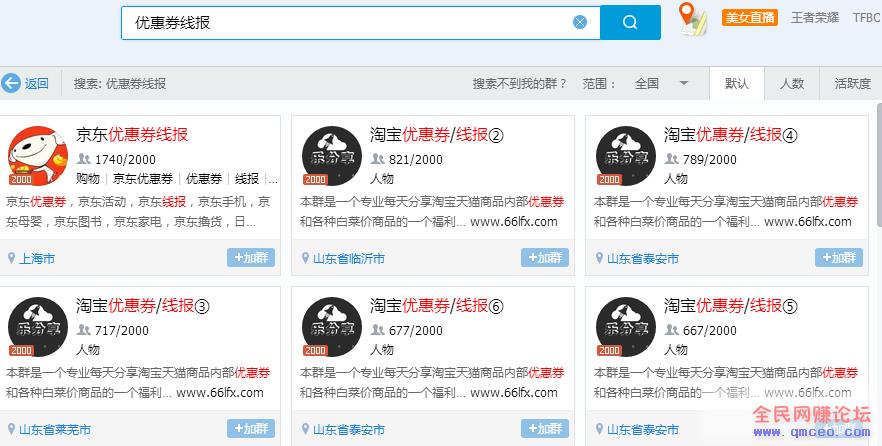Screen dimensions: 882x446
Task: Open avatar of 淘宝优惠券/线报③ group
Action: (38, 327)
